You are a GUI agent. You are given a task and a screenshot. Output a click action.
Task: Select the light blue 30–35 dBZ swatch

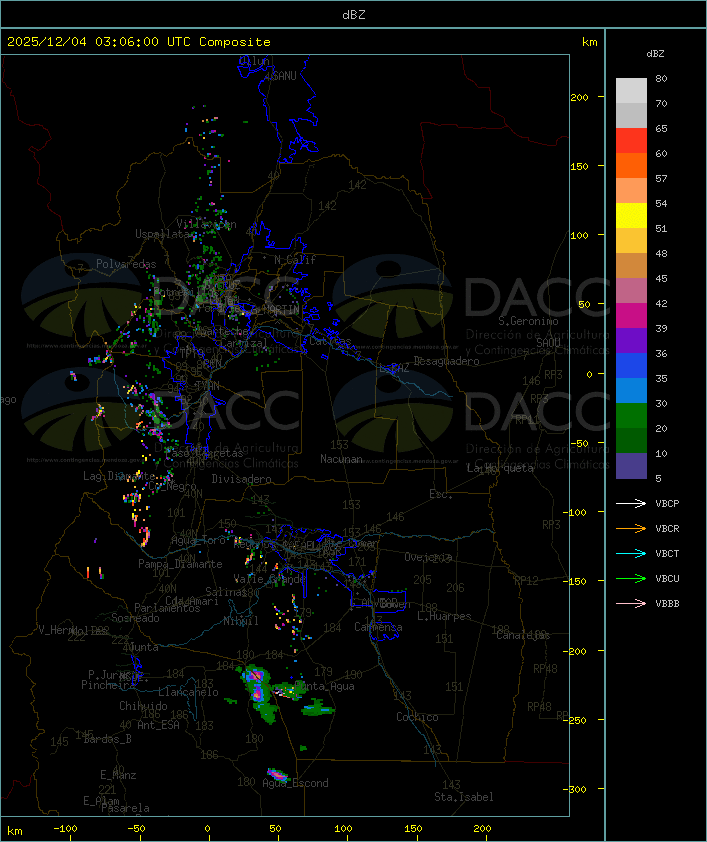point(631,391)
